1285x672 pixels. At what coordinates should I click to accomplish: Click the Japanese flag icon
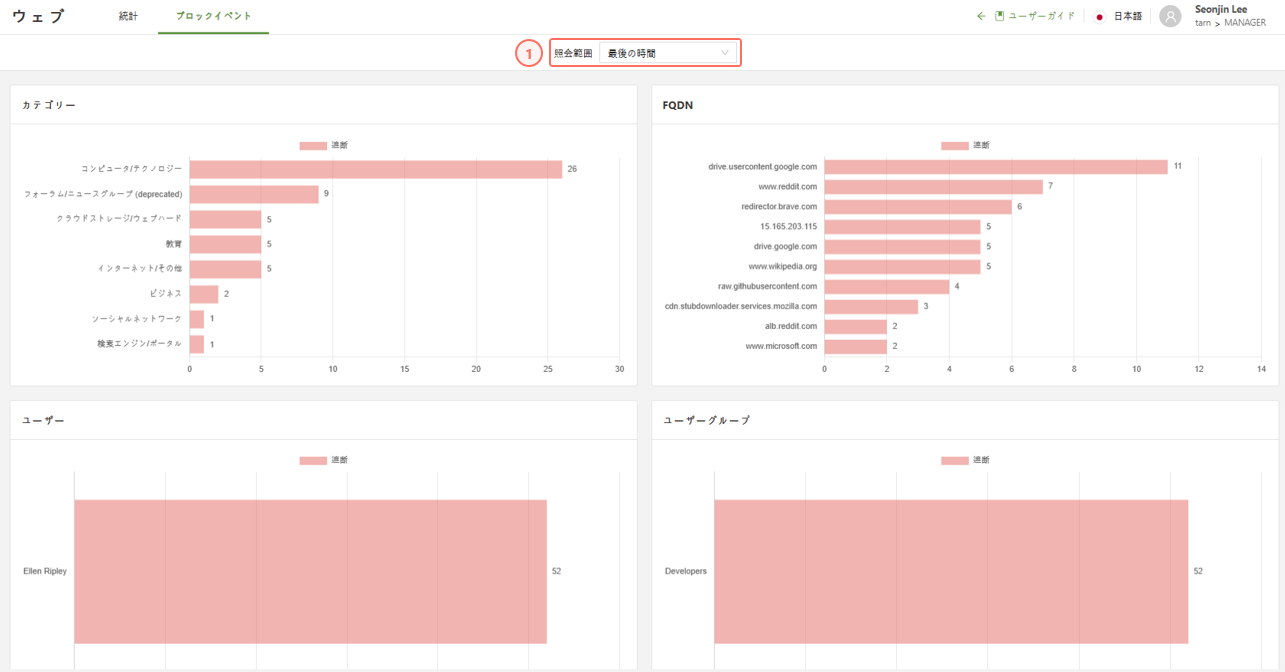click(1100, 17)
